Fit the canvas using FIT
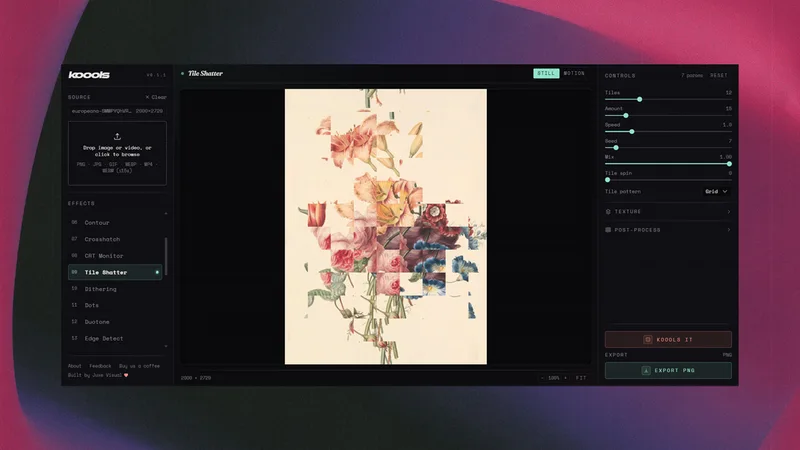Image resolution: width=800 pixels, height=450 pixels. pos(581,378)
